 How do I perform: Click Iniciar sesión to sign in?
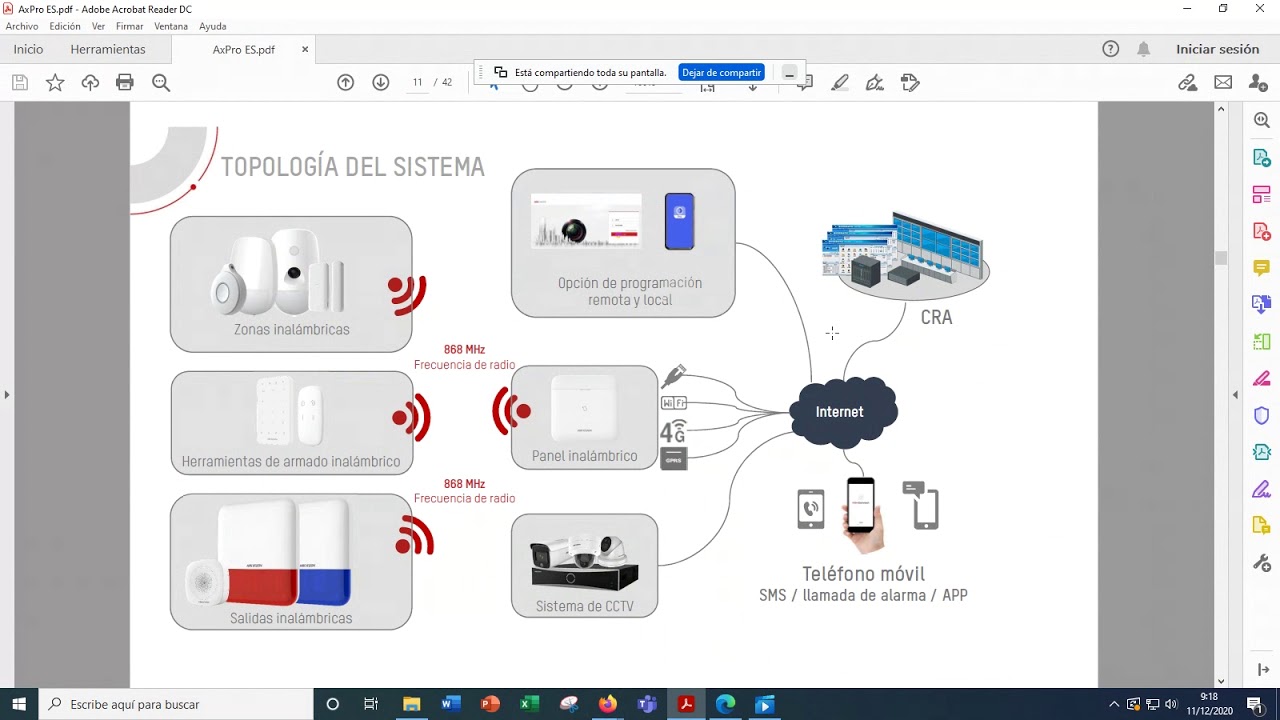point(1217,49)
